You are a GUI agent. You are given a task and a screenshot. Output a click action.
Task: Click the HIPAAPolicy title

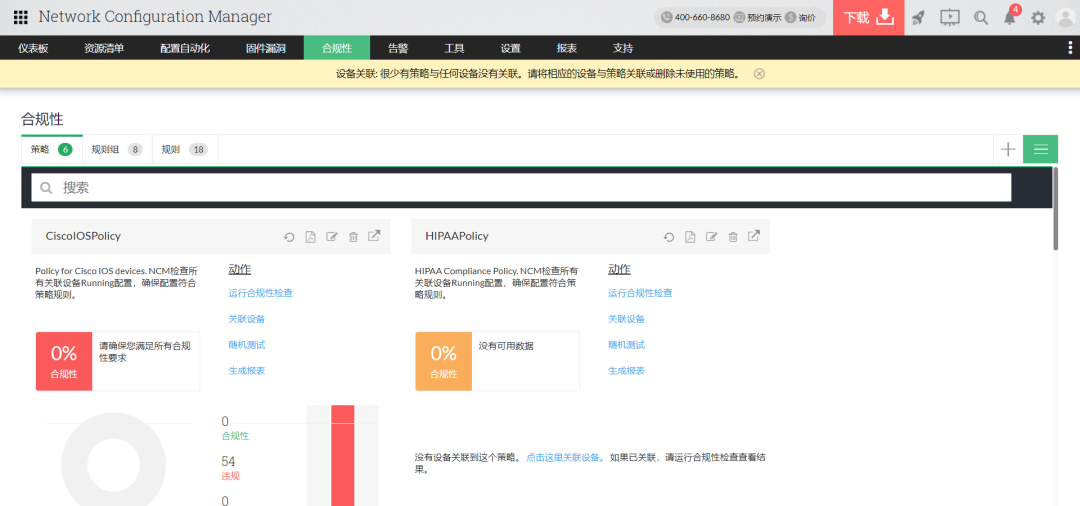click(x=457, y=236)
